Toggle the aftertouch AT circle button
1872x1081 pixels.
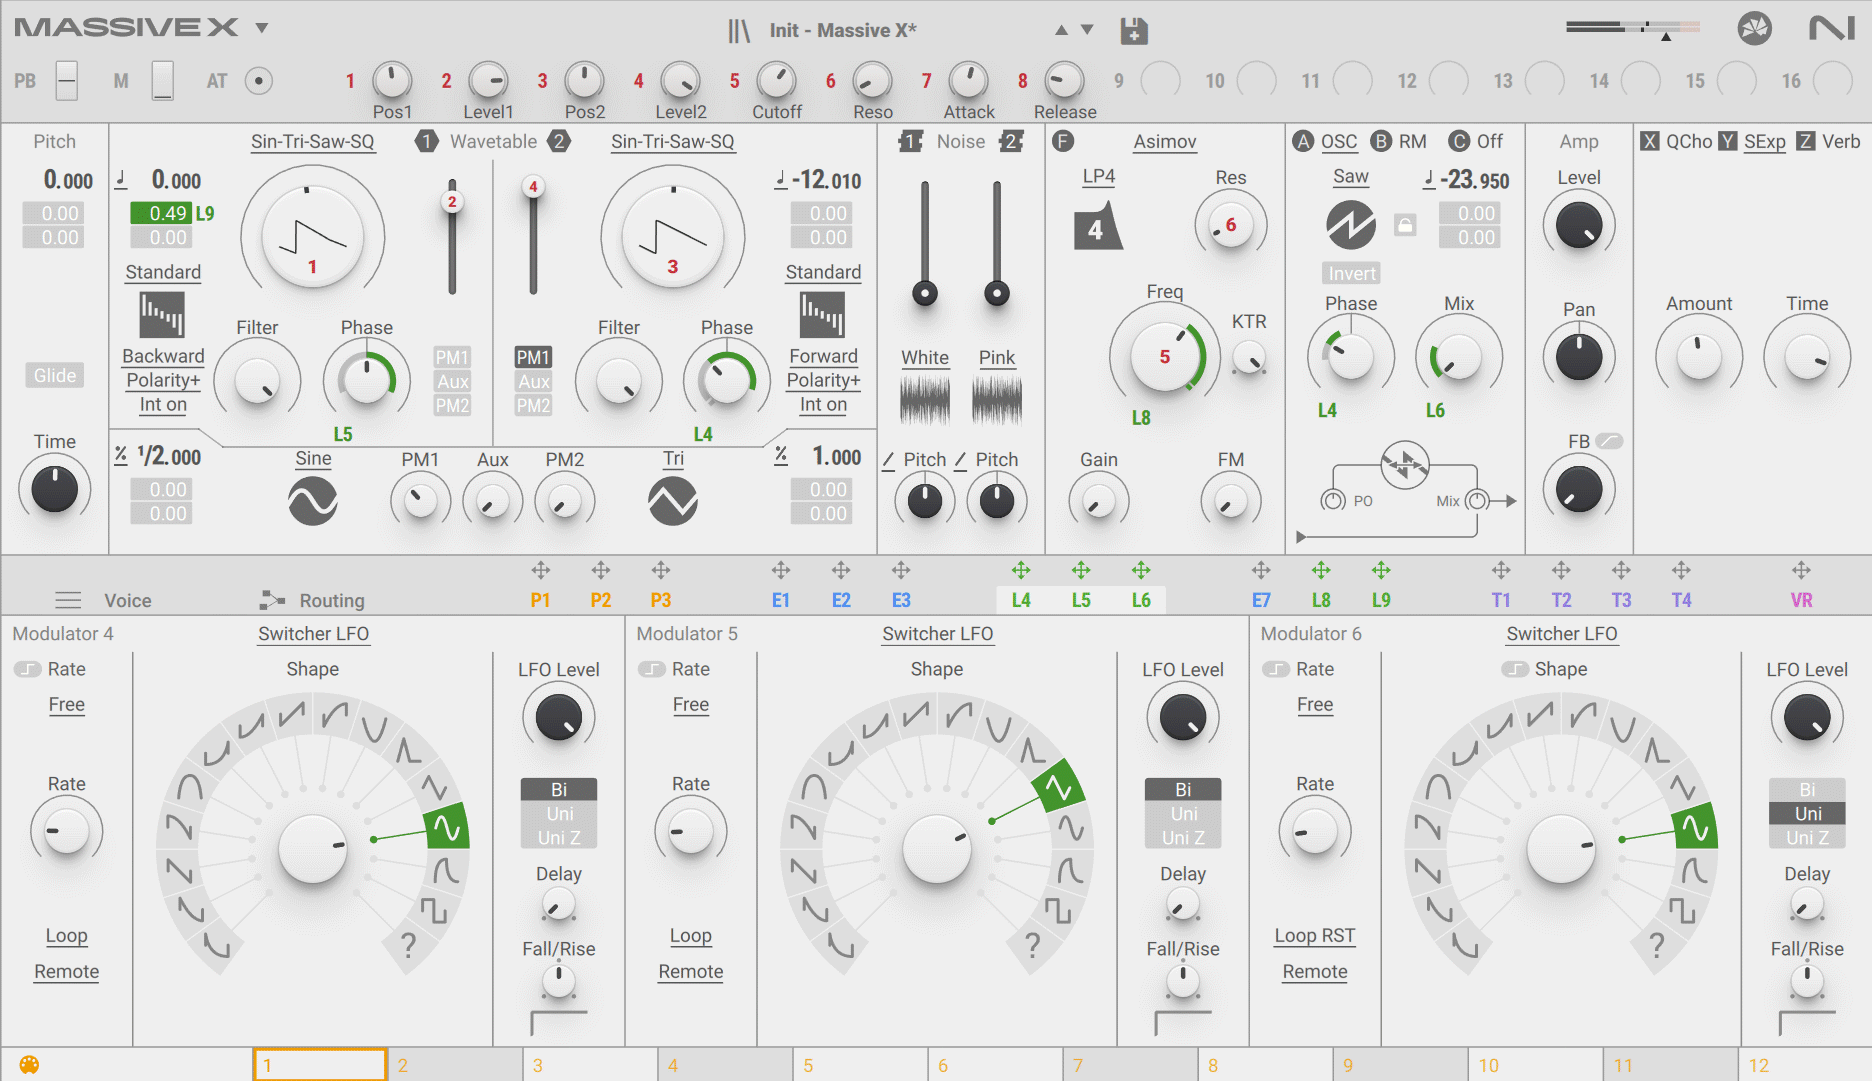click(259, 81)
